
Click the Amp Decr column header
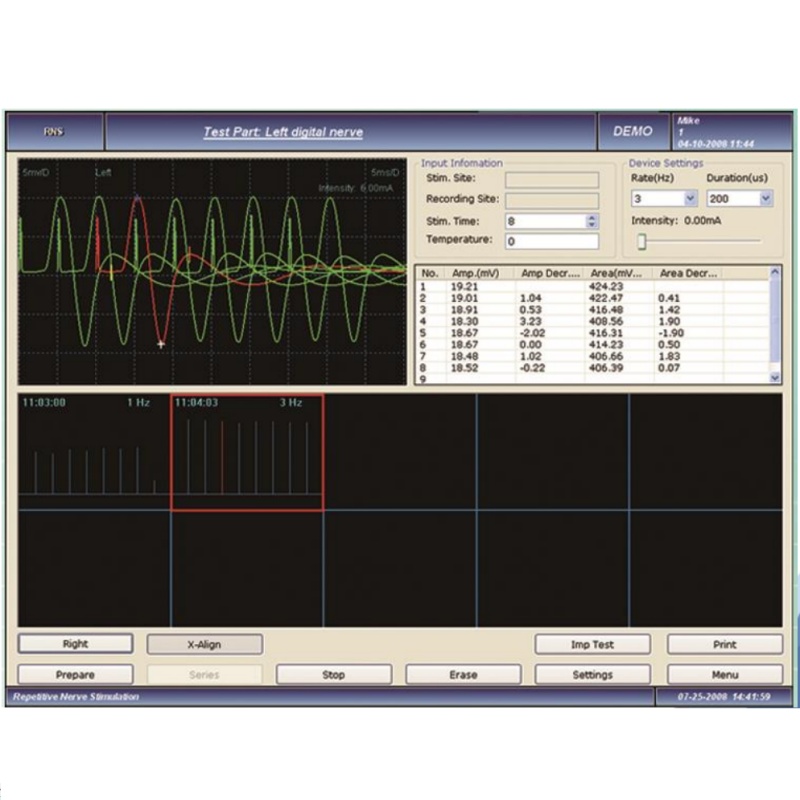(x=550, y=273)
